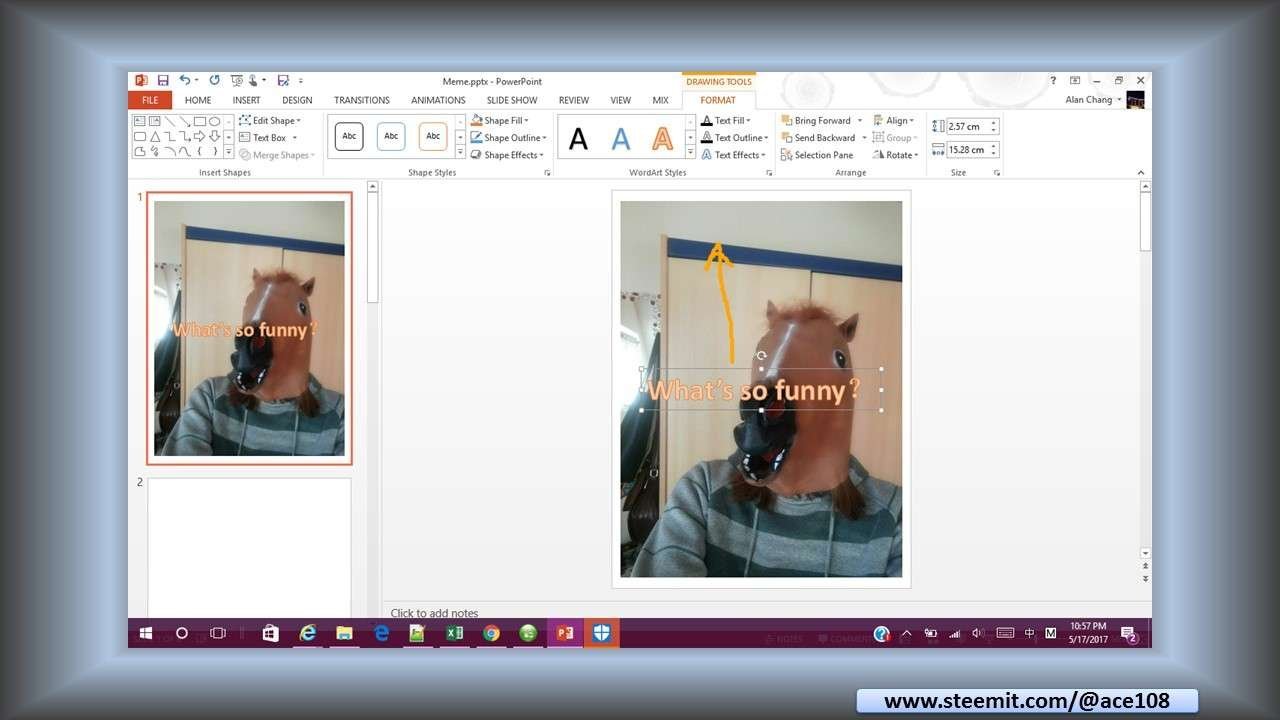Viewport: 1280px width, 720px height.
Task: Open the FILE tab
Action: pos(150,100)
